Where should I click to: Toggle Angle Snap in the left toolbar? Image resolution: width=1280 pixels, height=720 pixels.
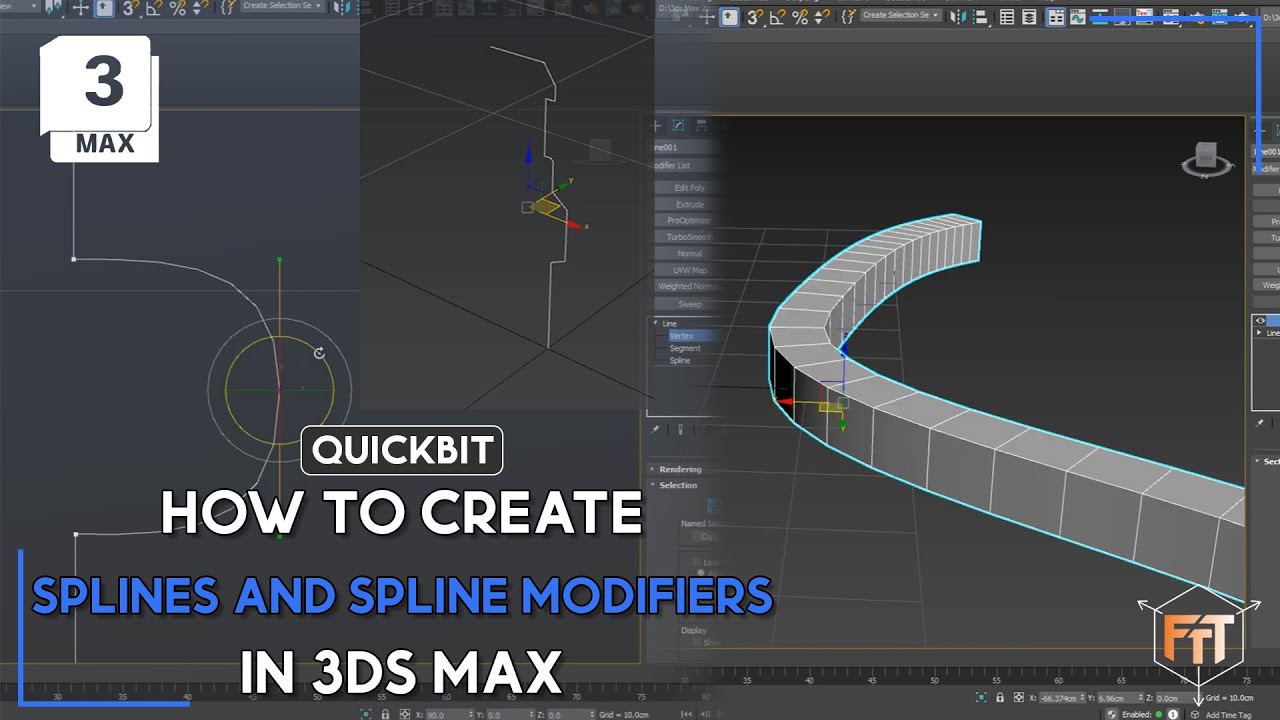[154, 9]
